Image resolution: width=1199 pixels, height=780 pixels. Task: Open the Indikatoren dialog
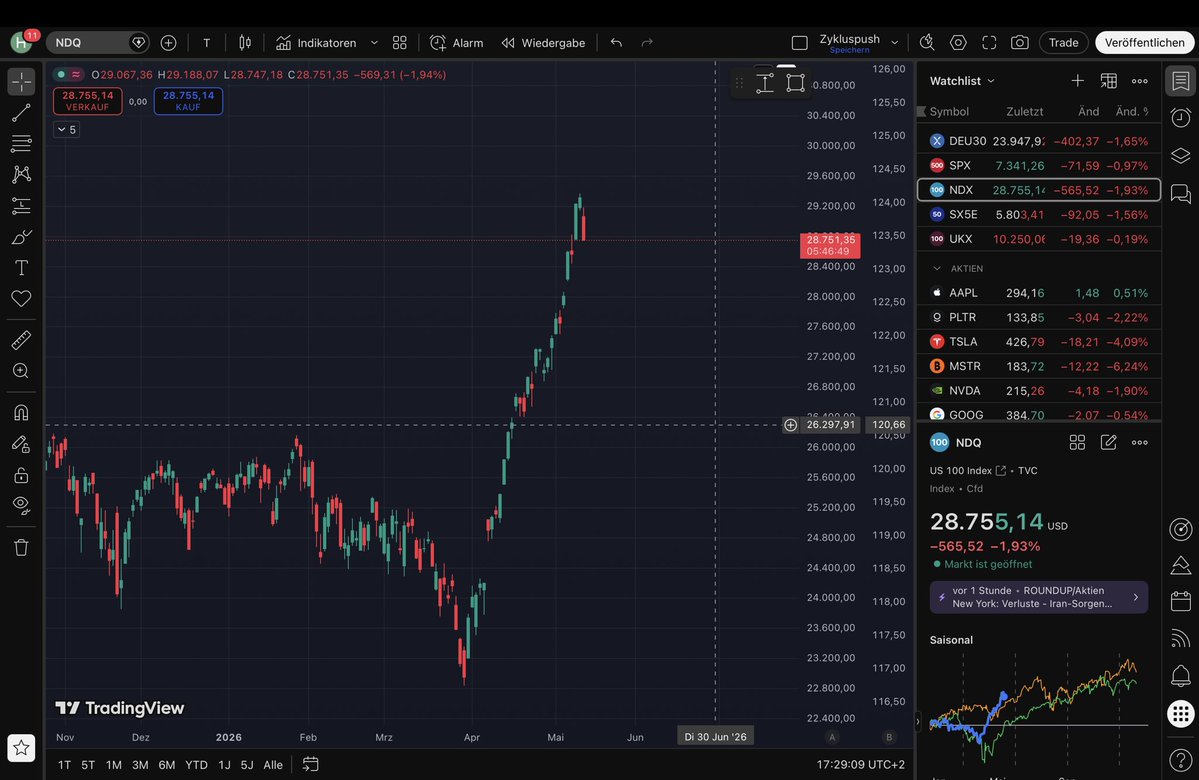[x=317, y=43]
